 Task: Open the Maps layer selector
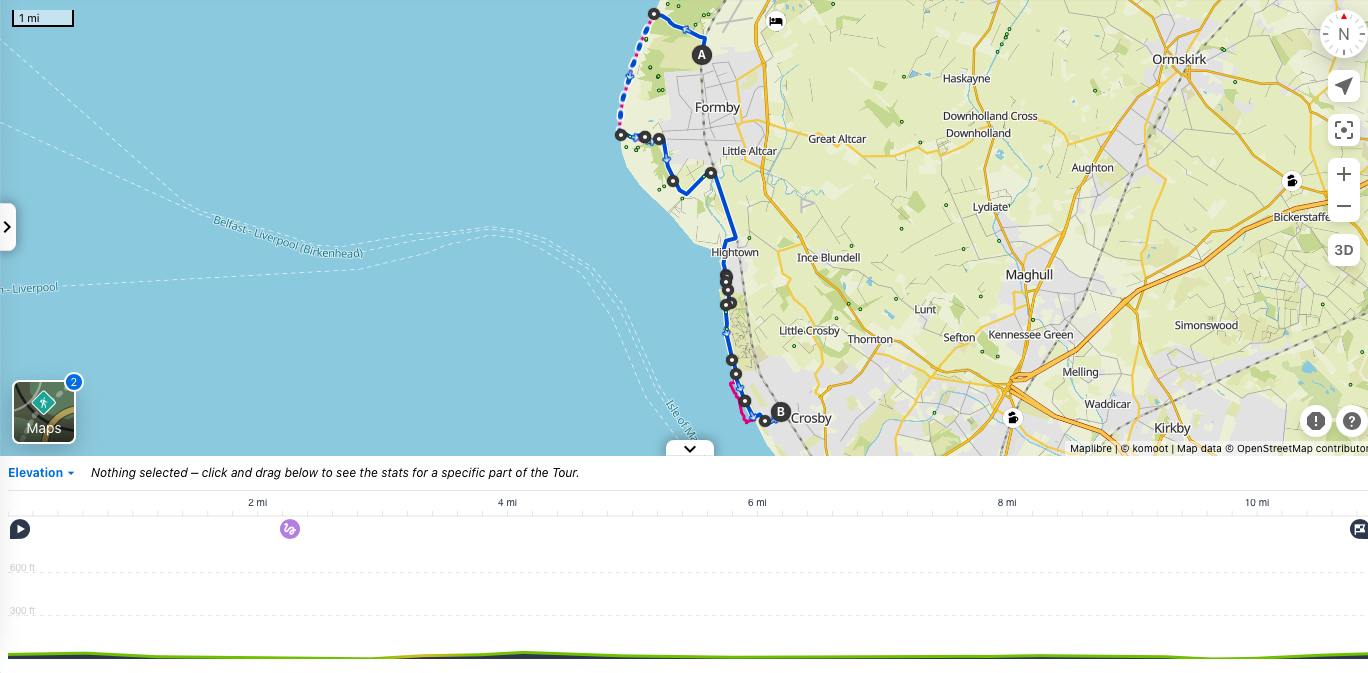click(44, 409)
